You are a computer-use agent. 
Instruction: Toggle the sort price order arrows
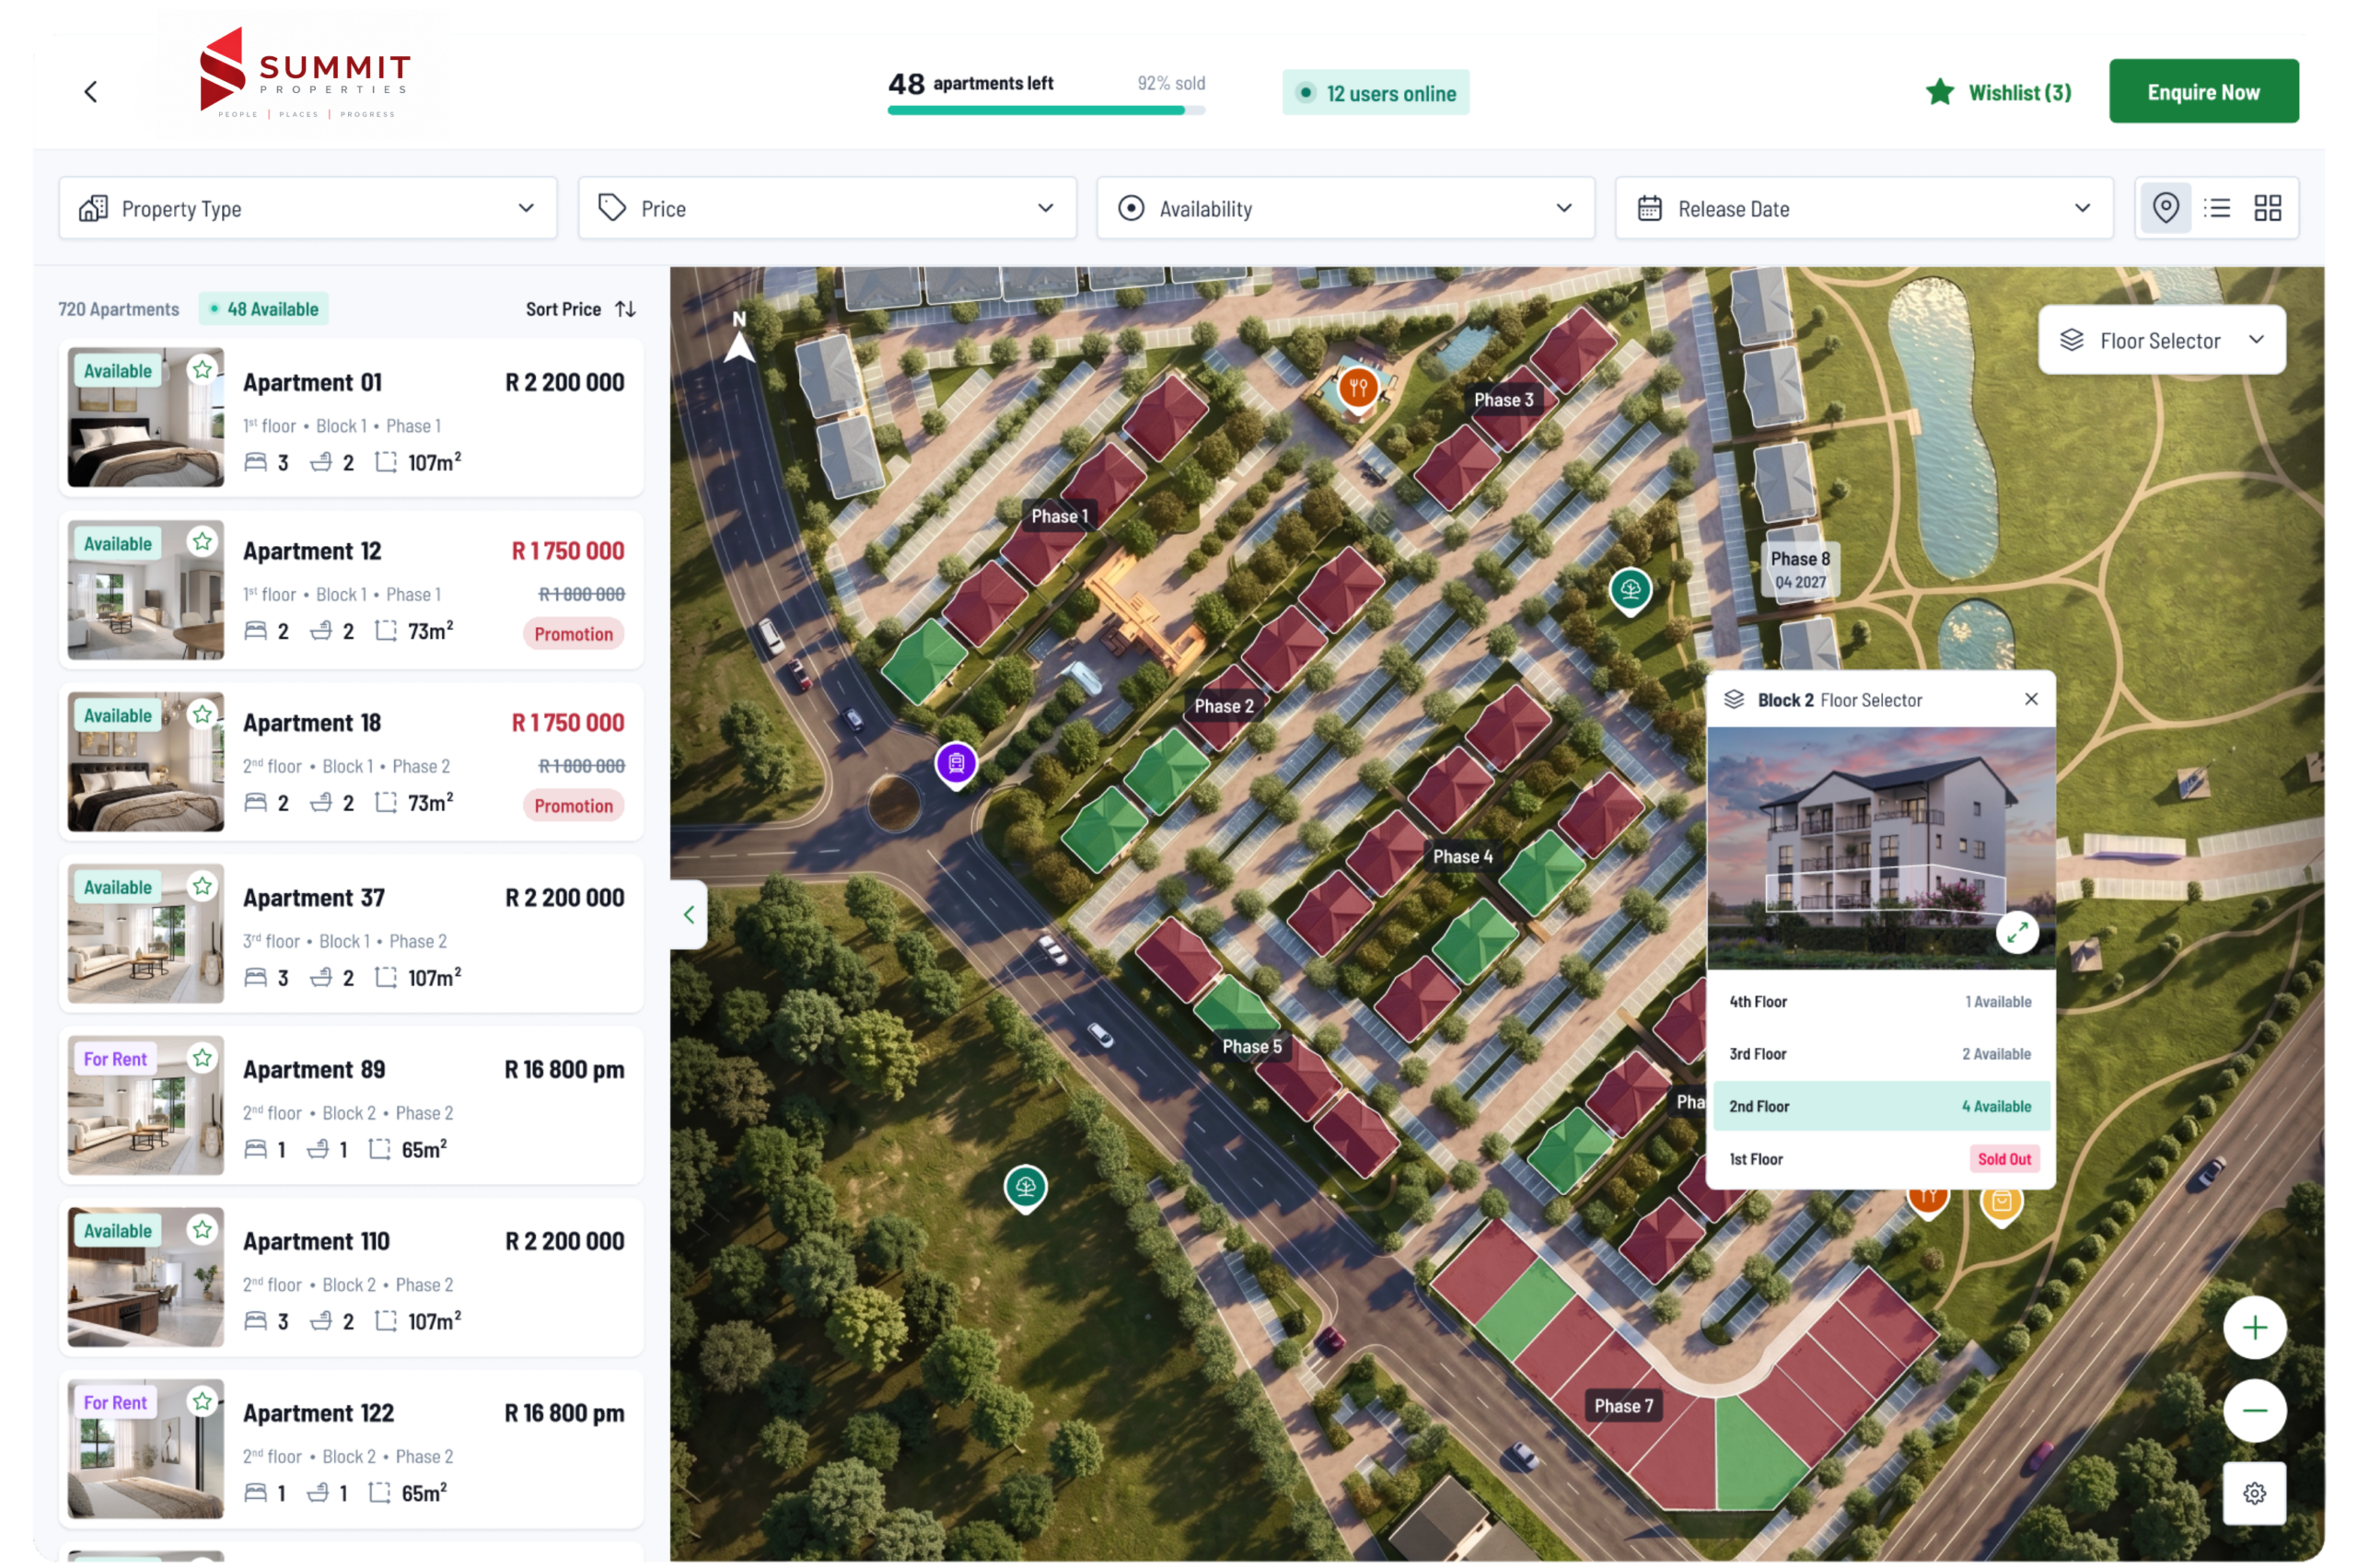click(x=626, y=309)
